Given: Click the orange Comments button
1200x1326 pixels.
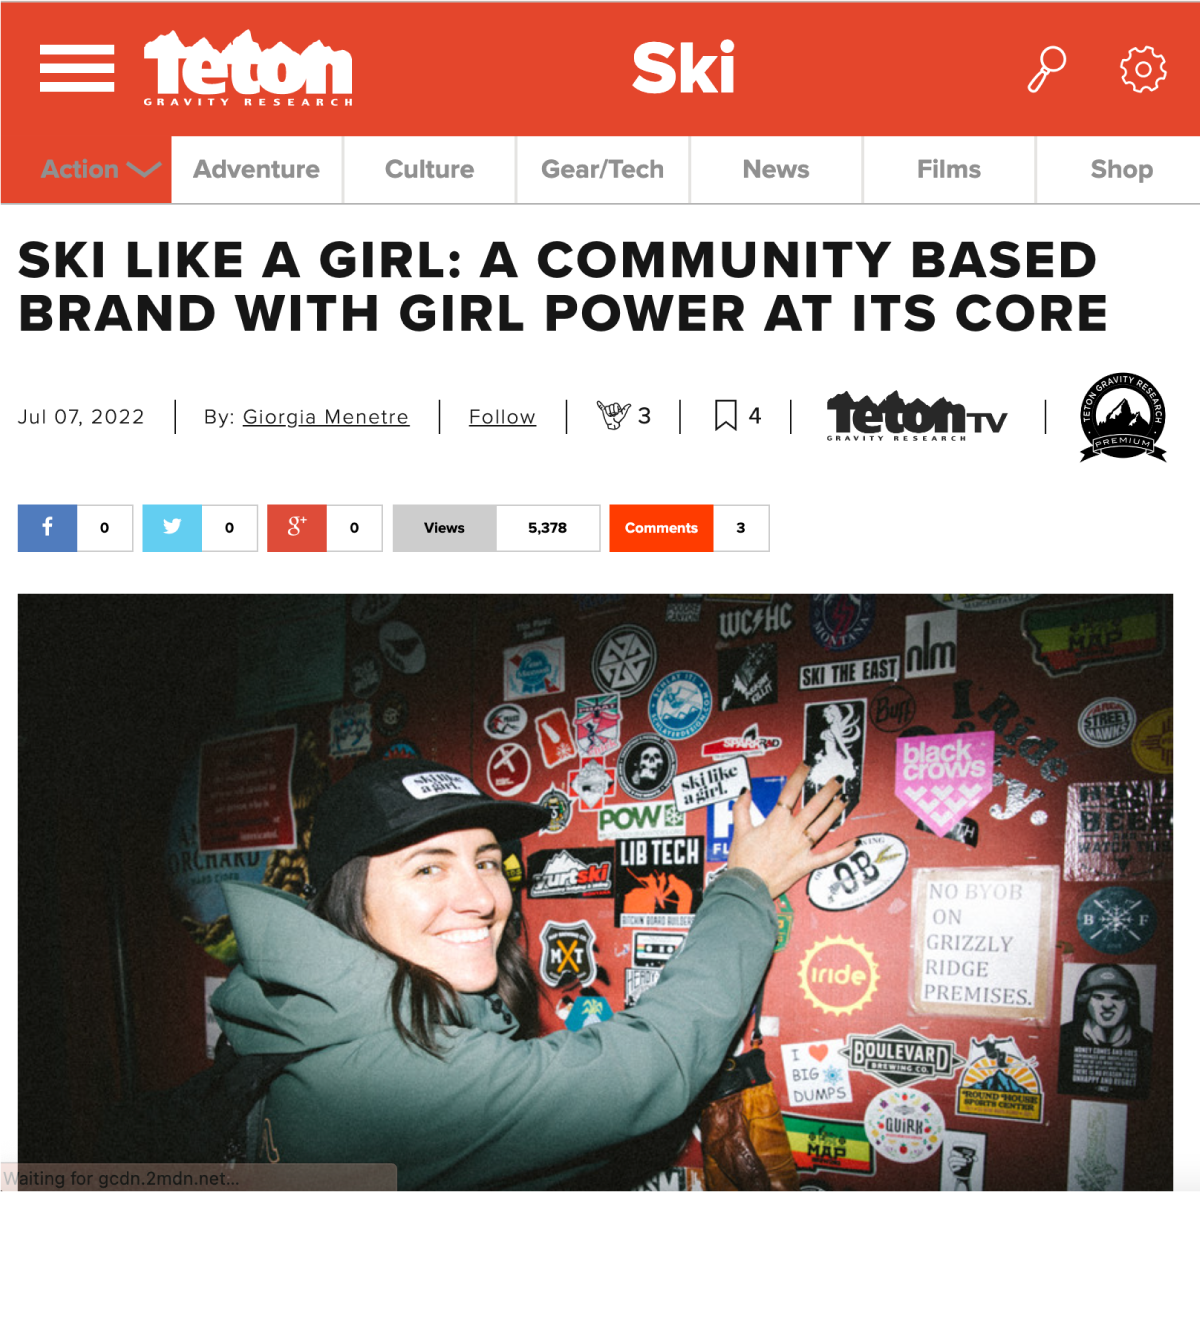Looking at the screenshot, I should pos(661,528).
